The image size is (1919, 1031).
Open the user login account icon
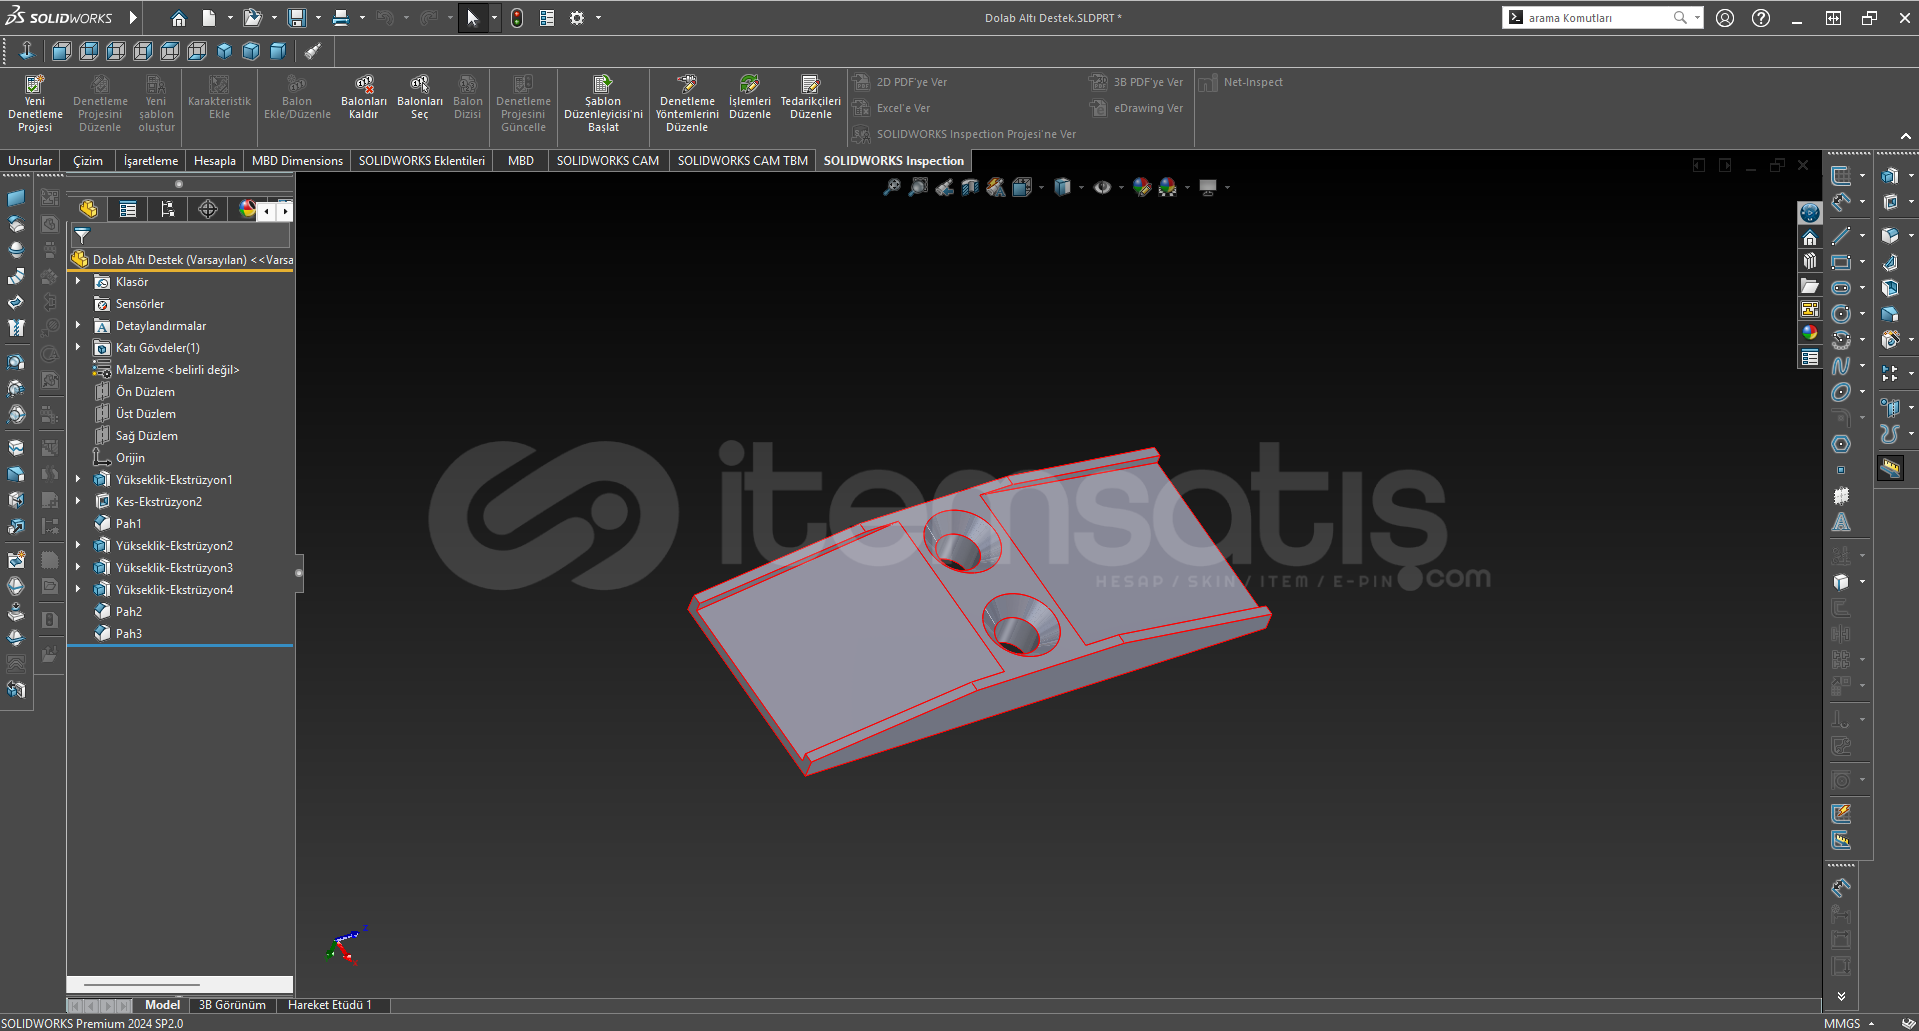(1725, 18)
